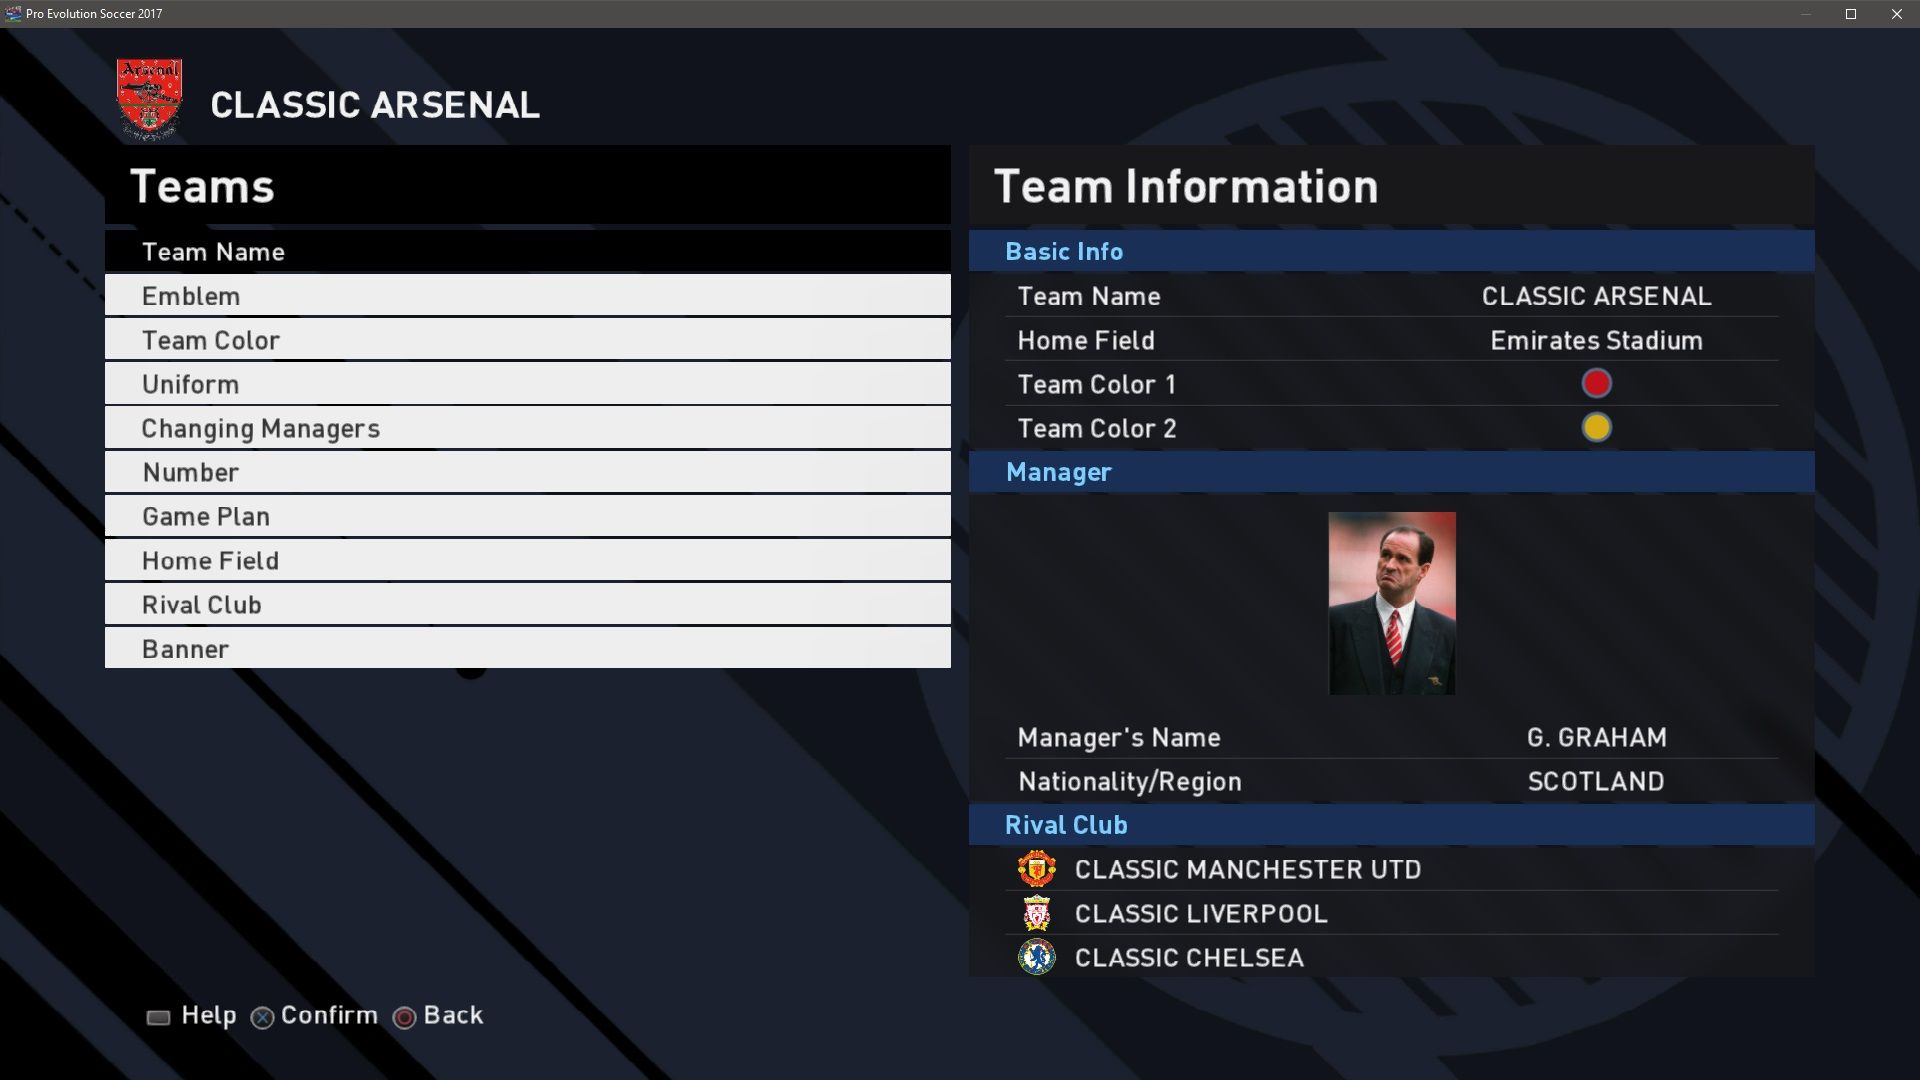Viewport: 1920px width, 1080px height.
Task: Click the Classic Manchester Utd crest icon
Action: (1036, 869)
